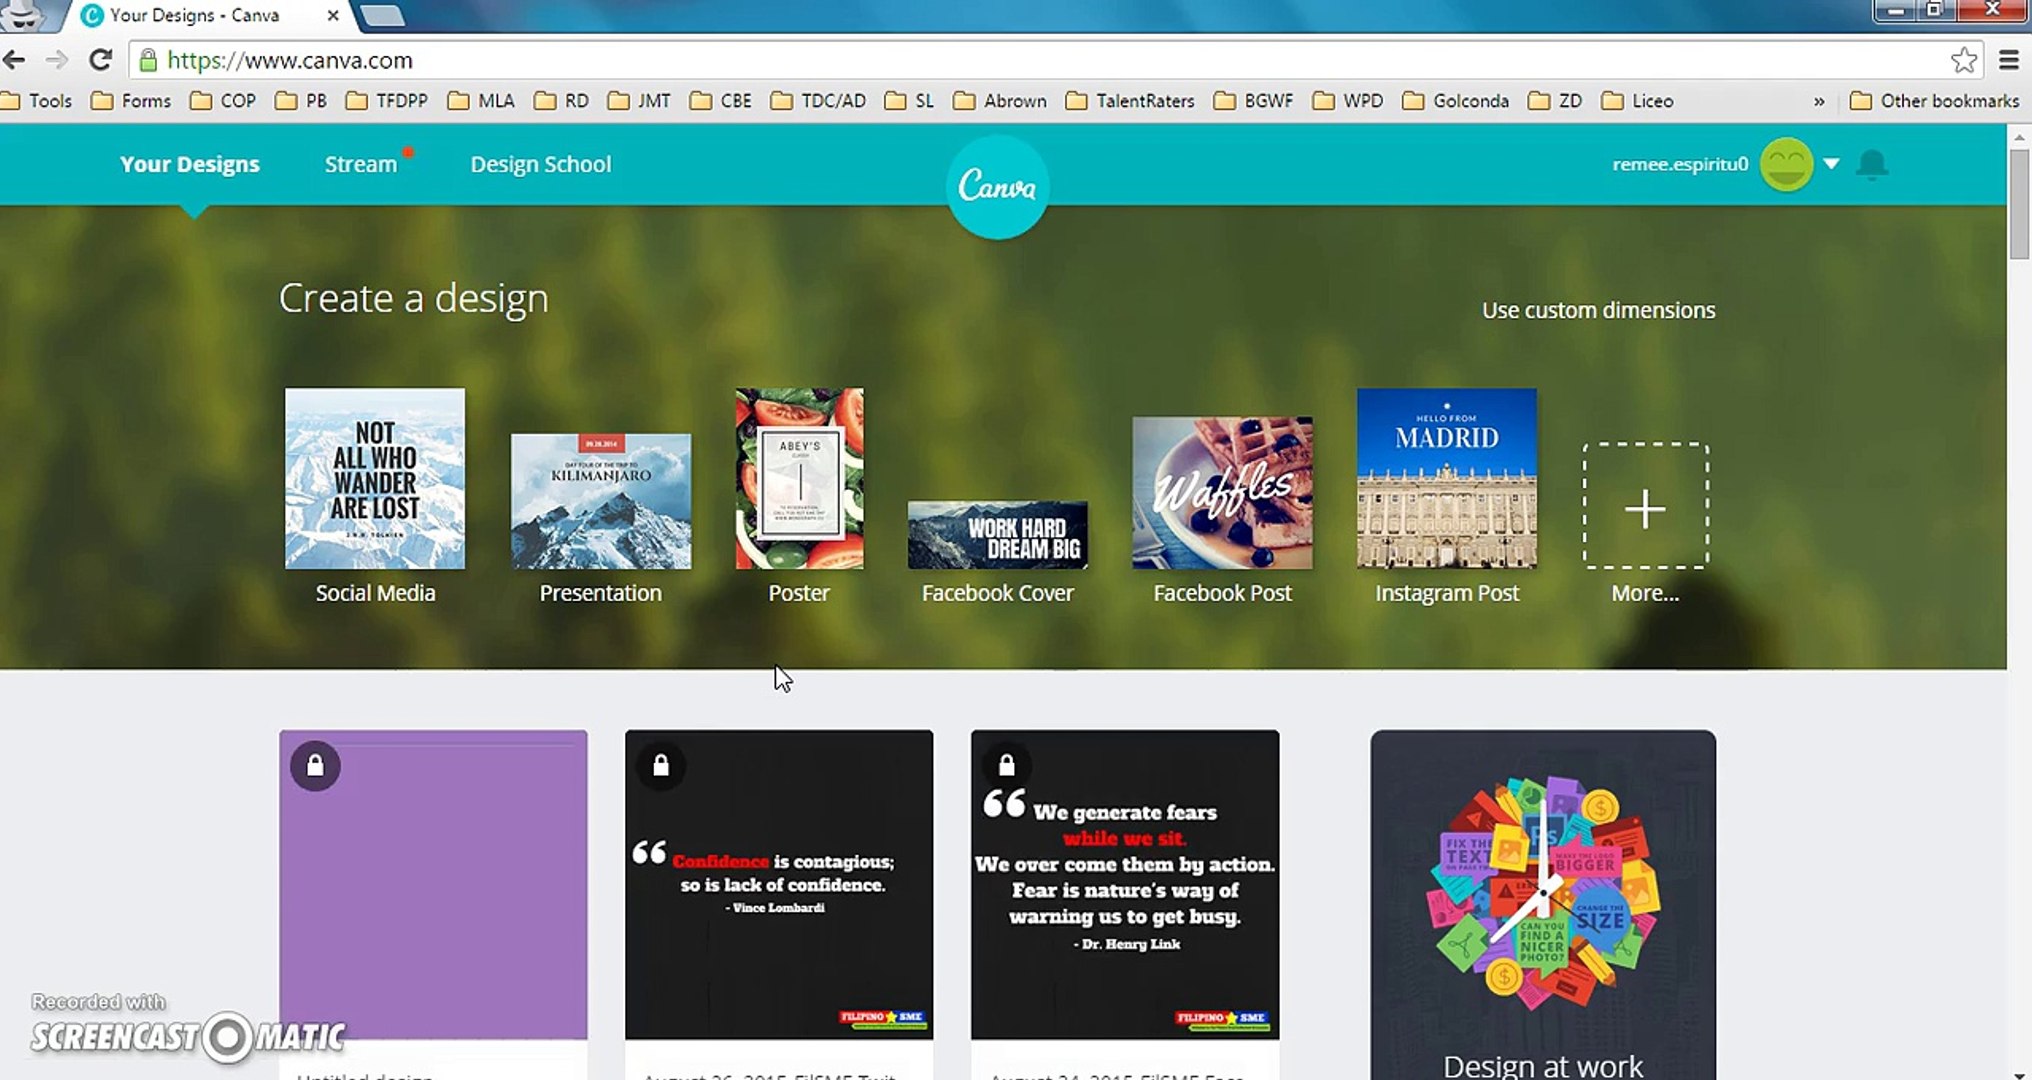The width and height of the screenshot is (2032, 1080).
Task: Switch to the Stream tab
Action: (x=361, y=163)
